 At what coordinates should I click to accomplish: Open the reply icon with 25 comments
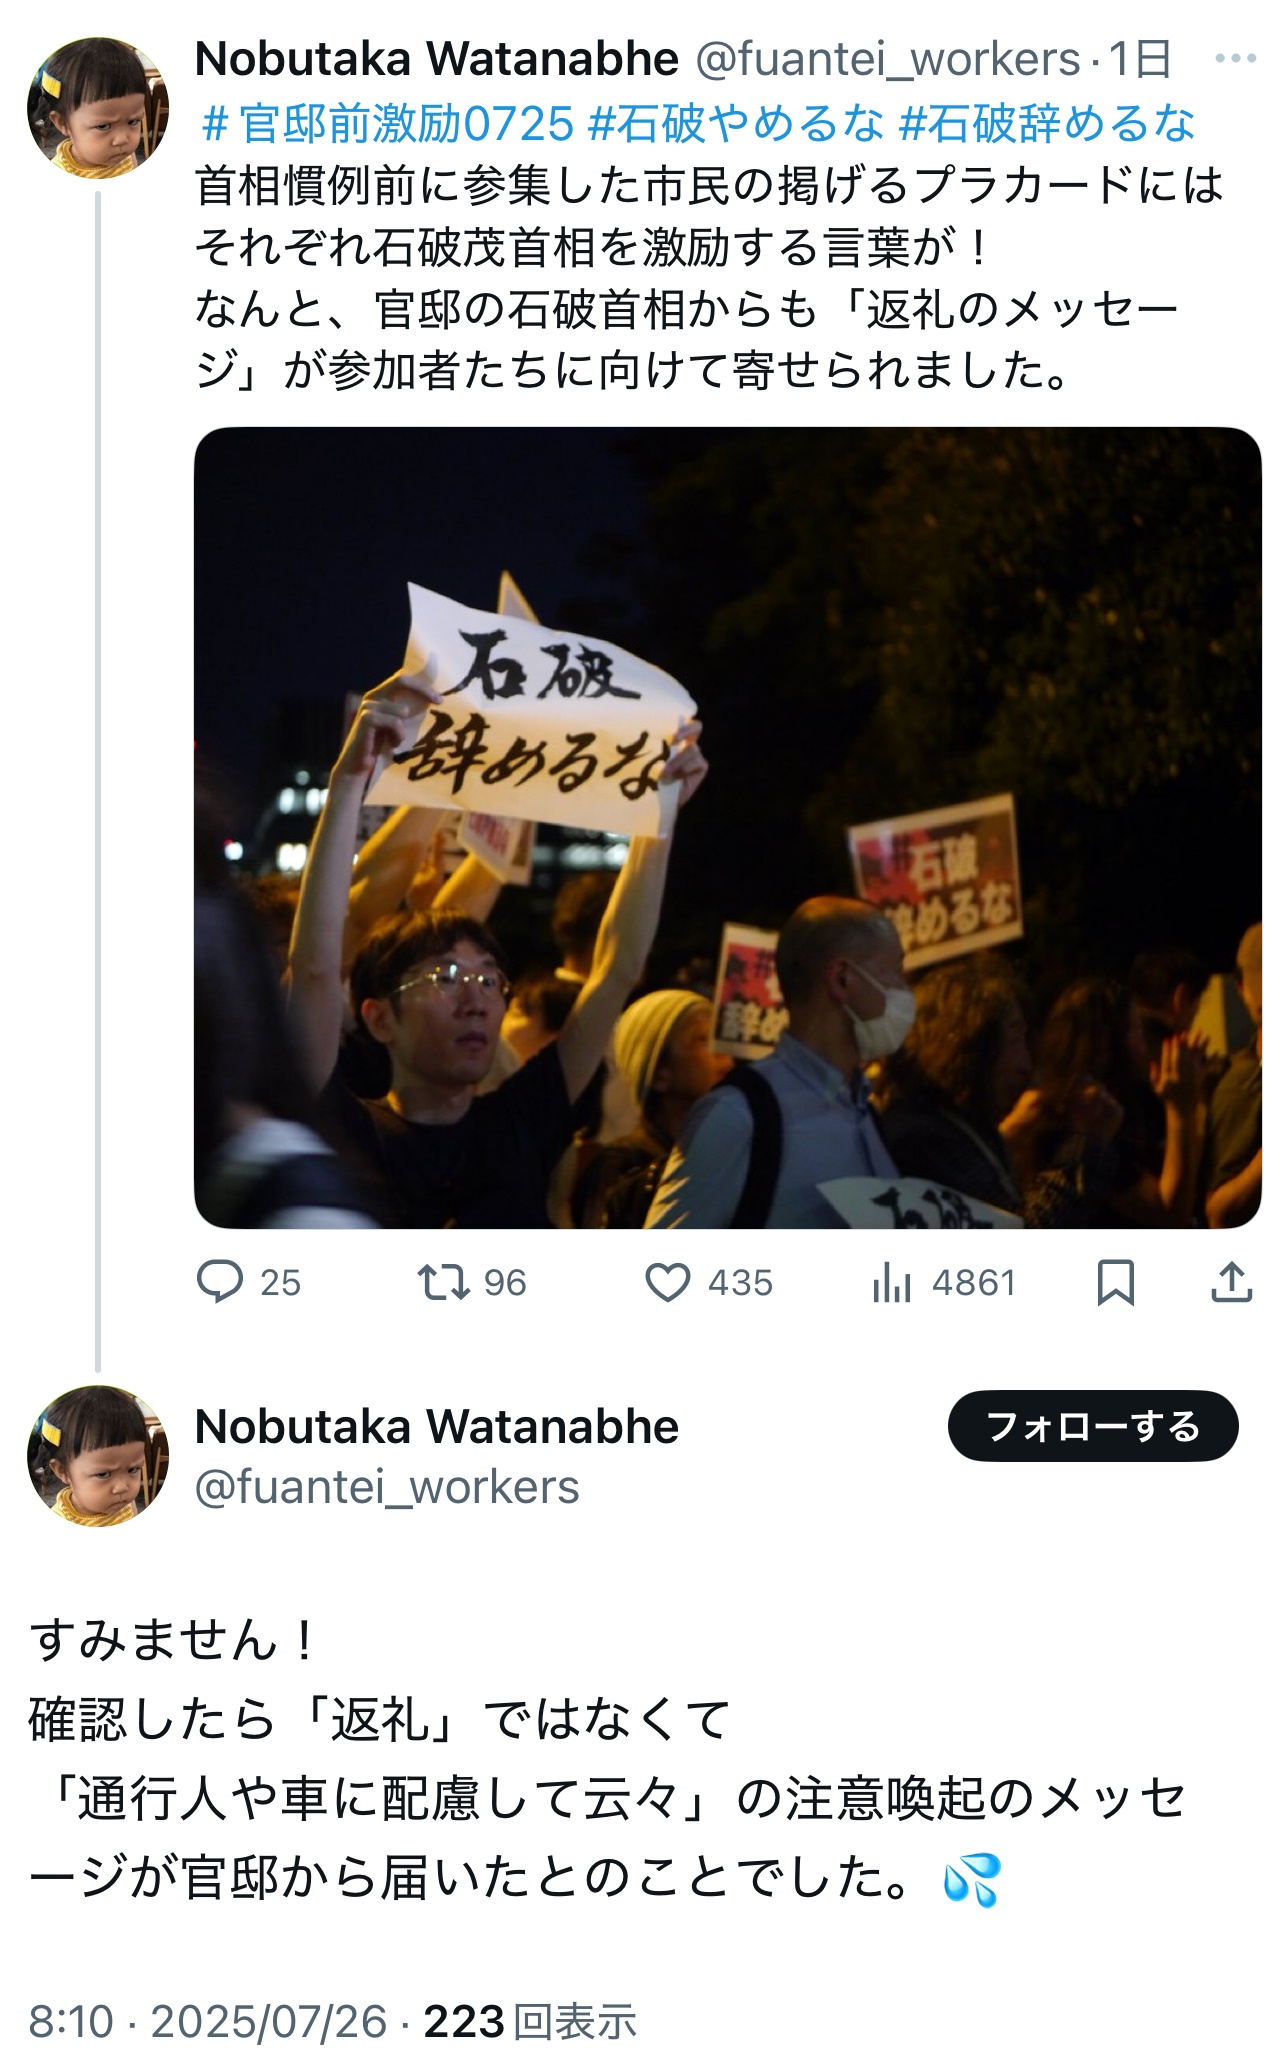[220, 1282]
